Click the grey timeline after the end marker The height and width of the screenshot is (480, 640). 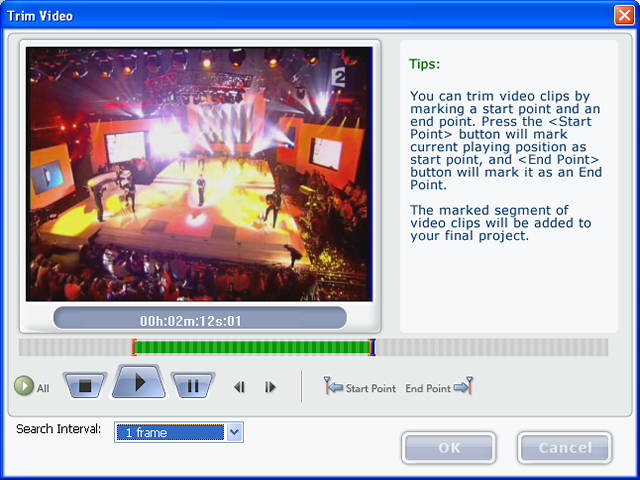point(490,347)
